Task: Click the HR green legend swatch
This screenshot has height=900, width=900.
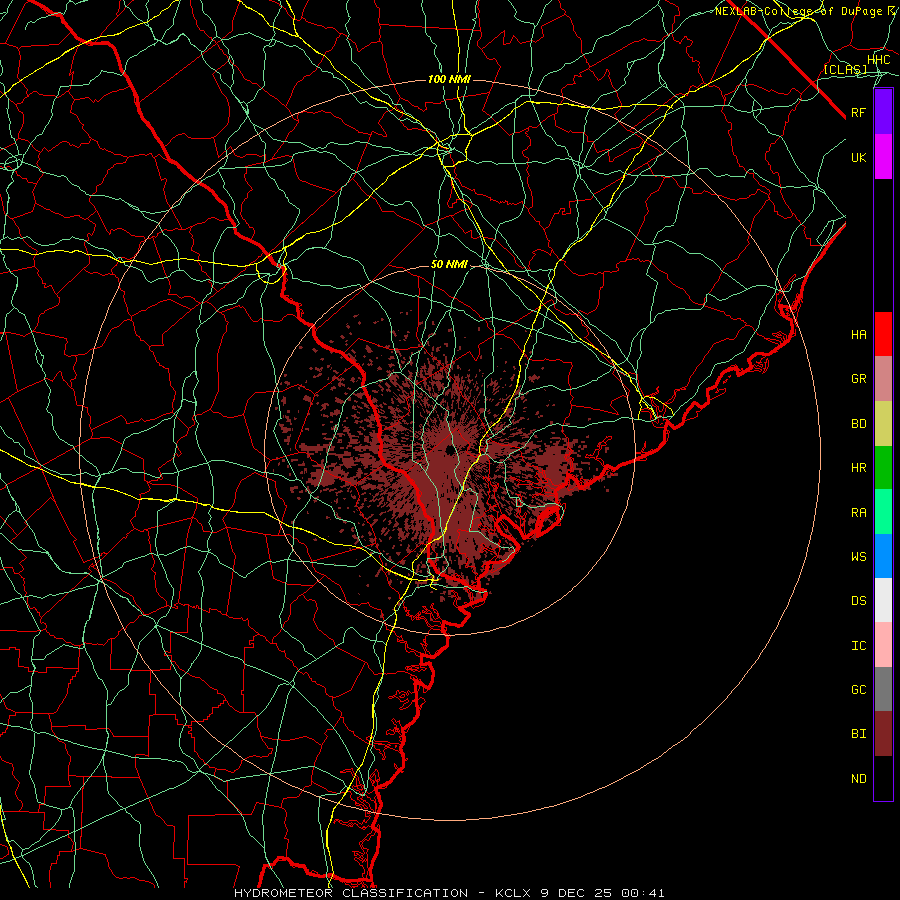Action: [883, 467]
